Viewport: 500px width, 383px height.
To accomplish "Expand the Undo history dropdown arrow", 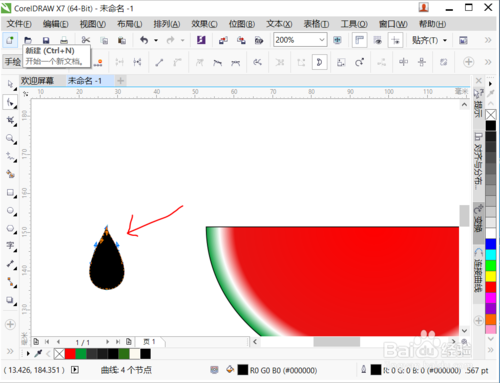I will (x=156, y=40).
